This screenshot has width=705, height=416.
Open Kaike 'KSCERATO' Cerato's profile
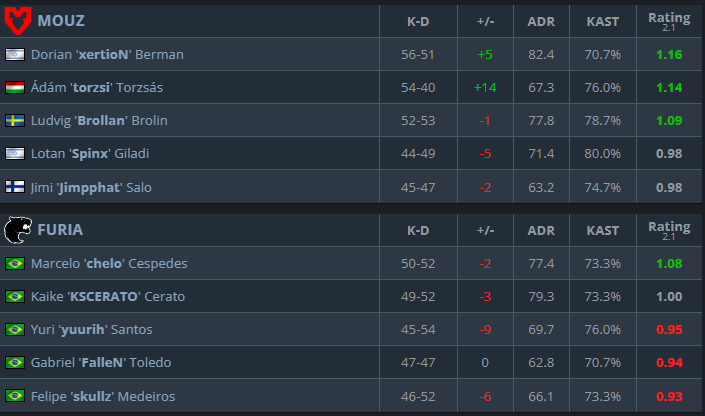(x=108, y=296)
